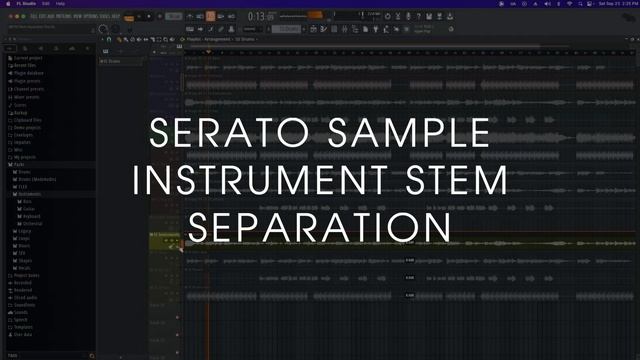
Task: Select the Paint brush tool in playlist toolbar
Action: click(x=126, y=40)
